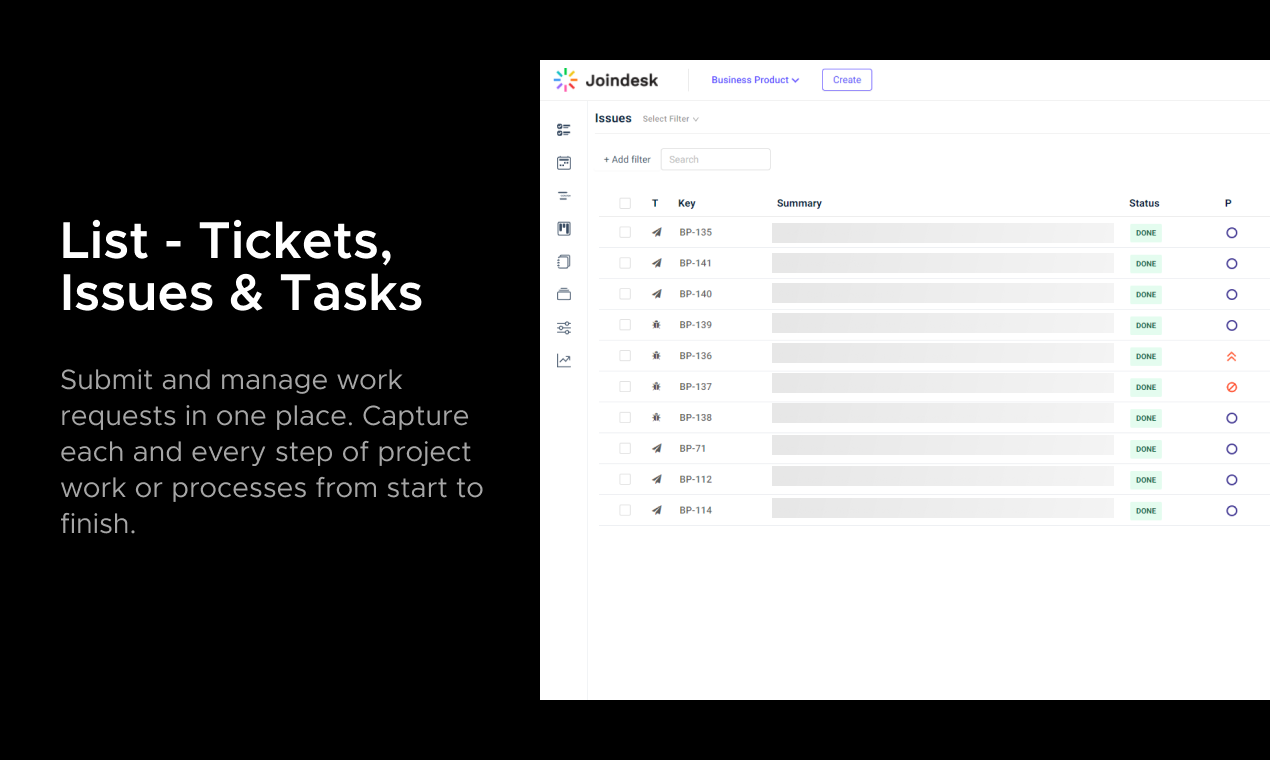Open the Backlog filter icon in the sidebar
The height and width of the screenshot is (760, 1270).
564,195
